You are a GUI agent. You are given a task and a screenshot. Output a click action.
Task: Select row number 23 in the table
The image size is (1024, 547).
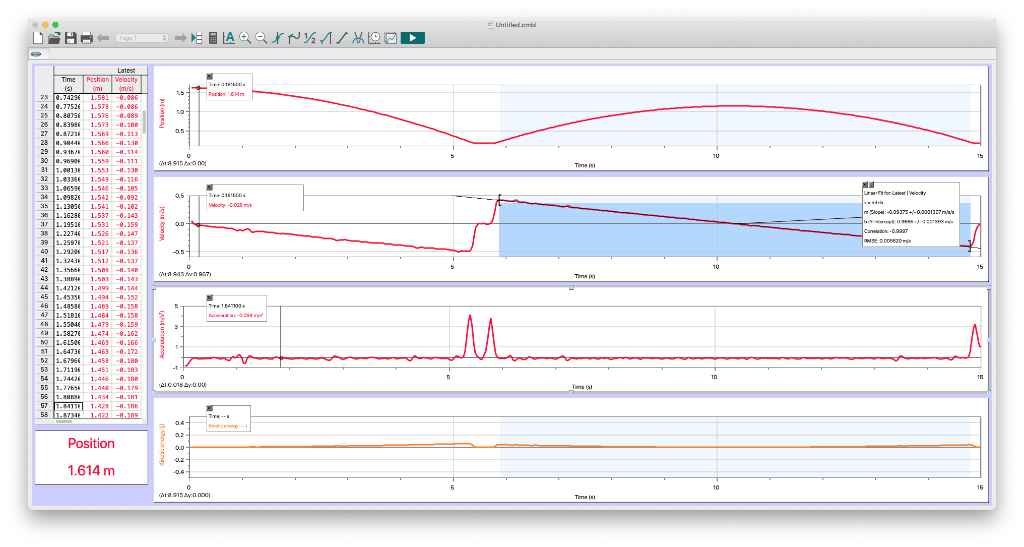(x=44, y=97)
